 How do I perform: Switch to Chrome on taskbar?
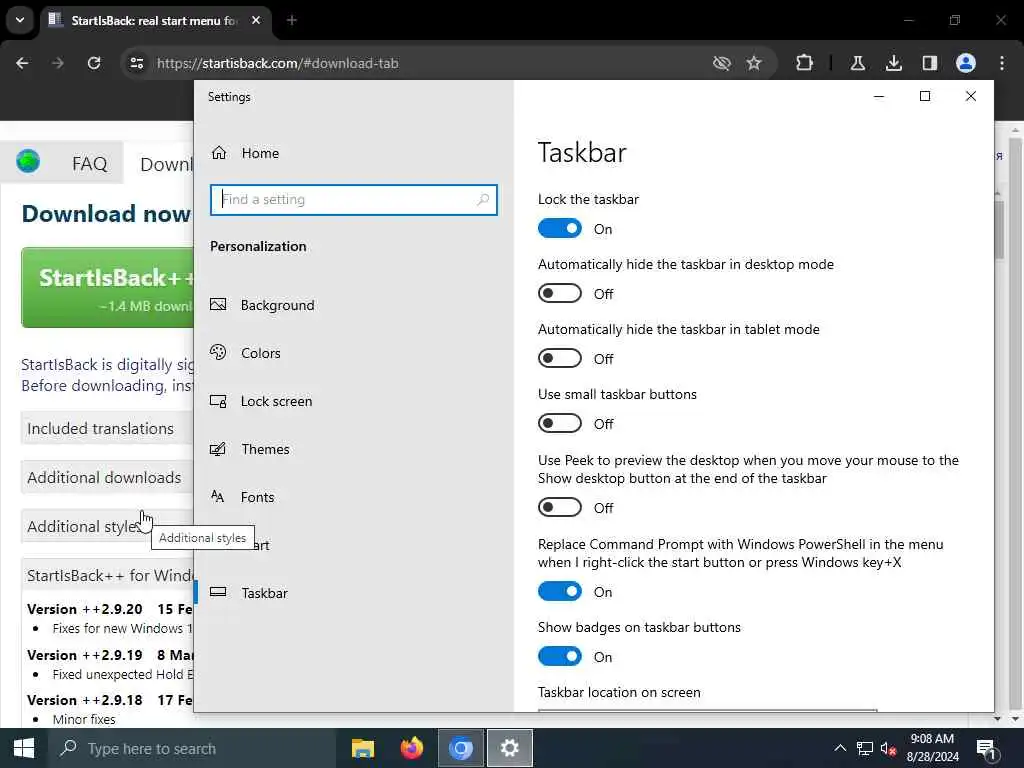[x=460, y=748]
